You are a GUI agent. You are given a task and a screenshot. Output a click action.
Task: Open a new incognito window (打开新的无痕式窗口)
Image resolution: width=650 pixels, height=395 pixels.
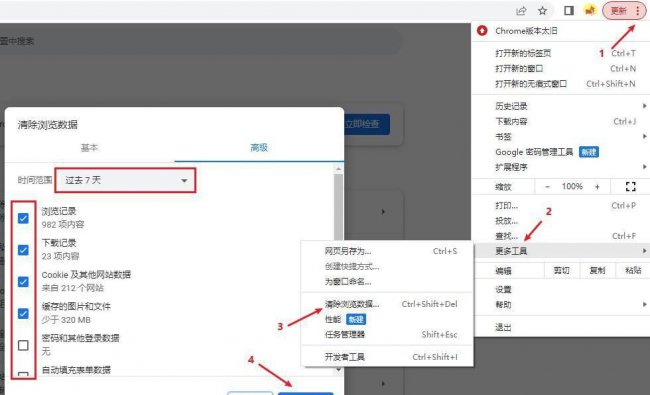point(560,84)
